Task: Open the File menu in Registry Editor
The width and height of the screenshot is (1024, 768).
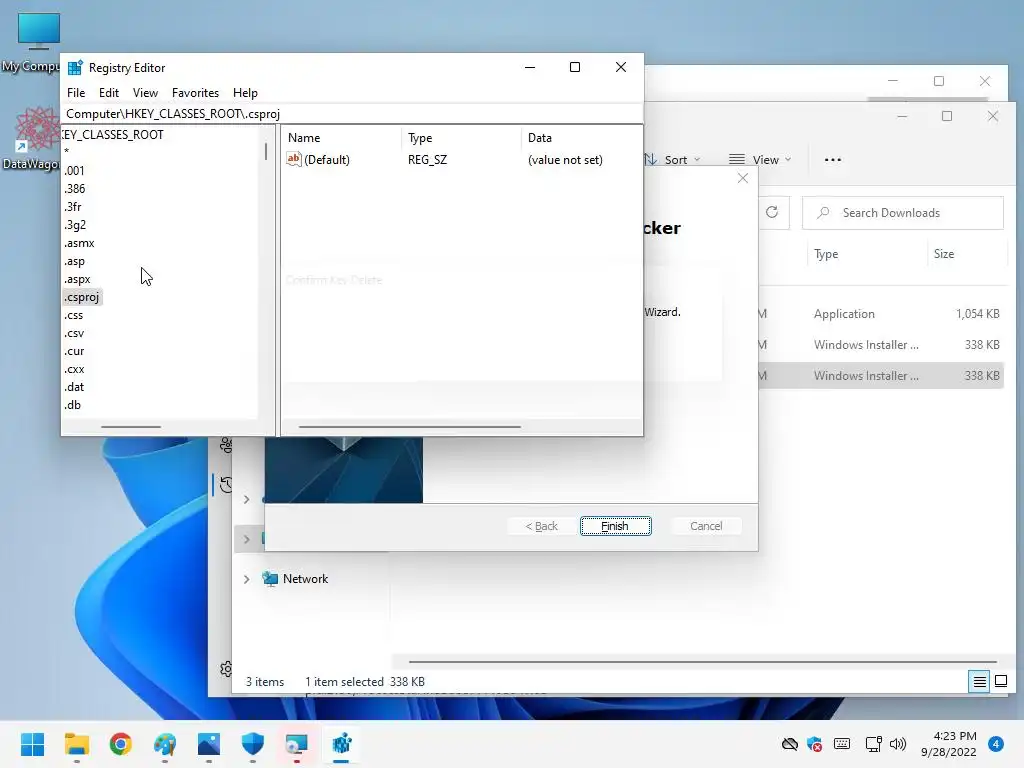Action: pos(76,93)
